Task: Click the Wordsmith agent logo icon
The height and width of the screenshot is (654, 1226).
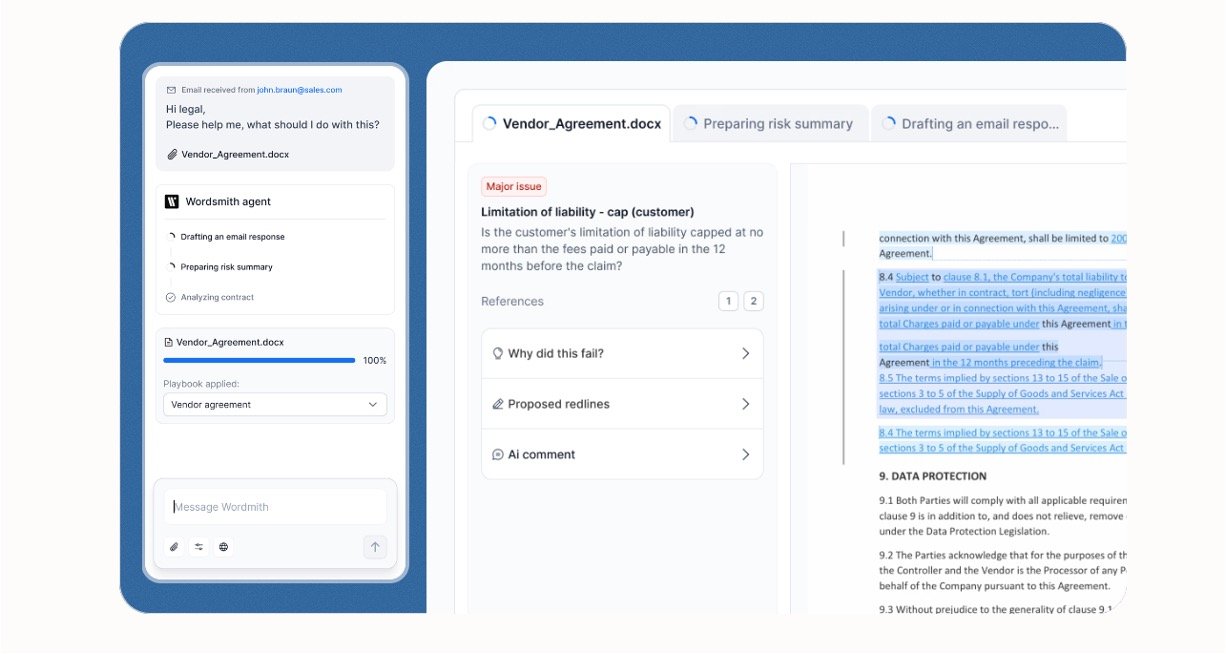Action: tap(172, 202)
